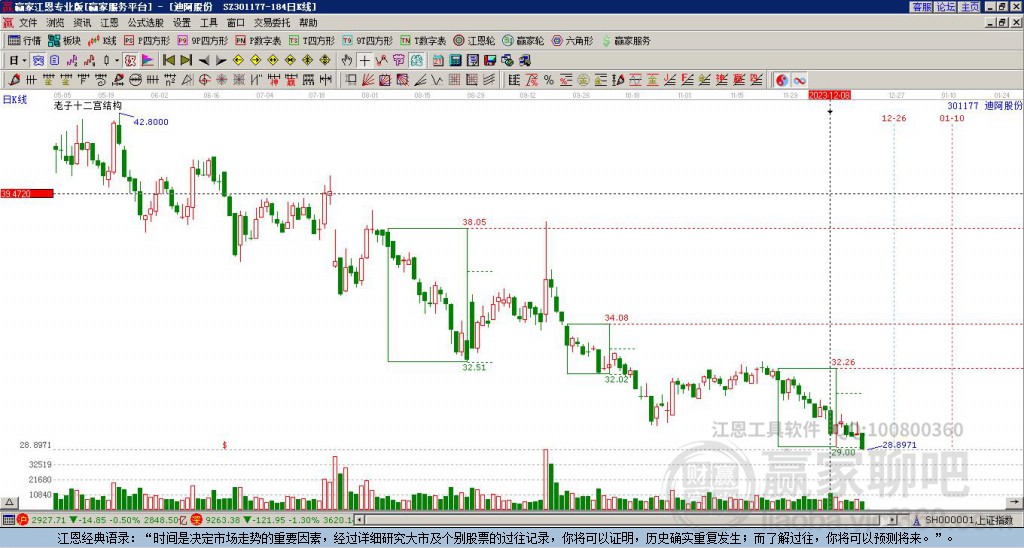Click the 主页 homepage link
The height and width of the screenshot is (548, 1024).
point(970,7)
